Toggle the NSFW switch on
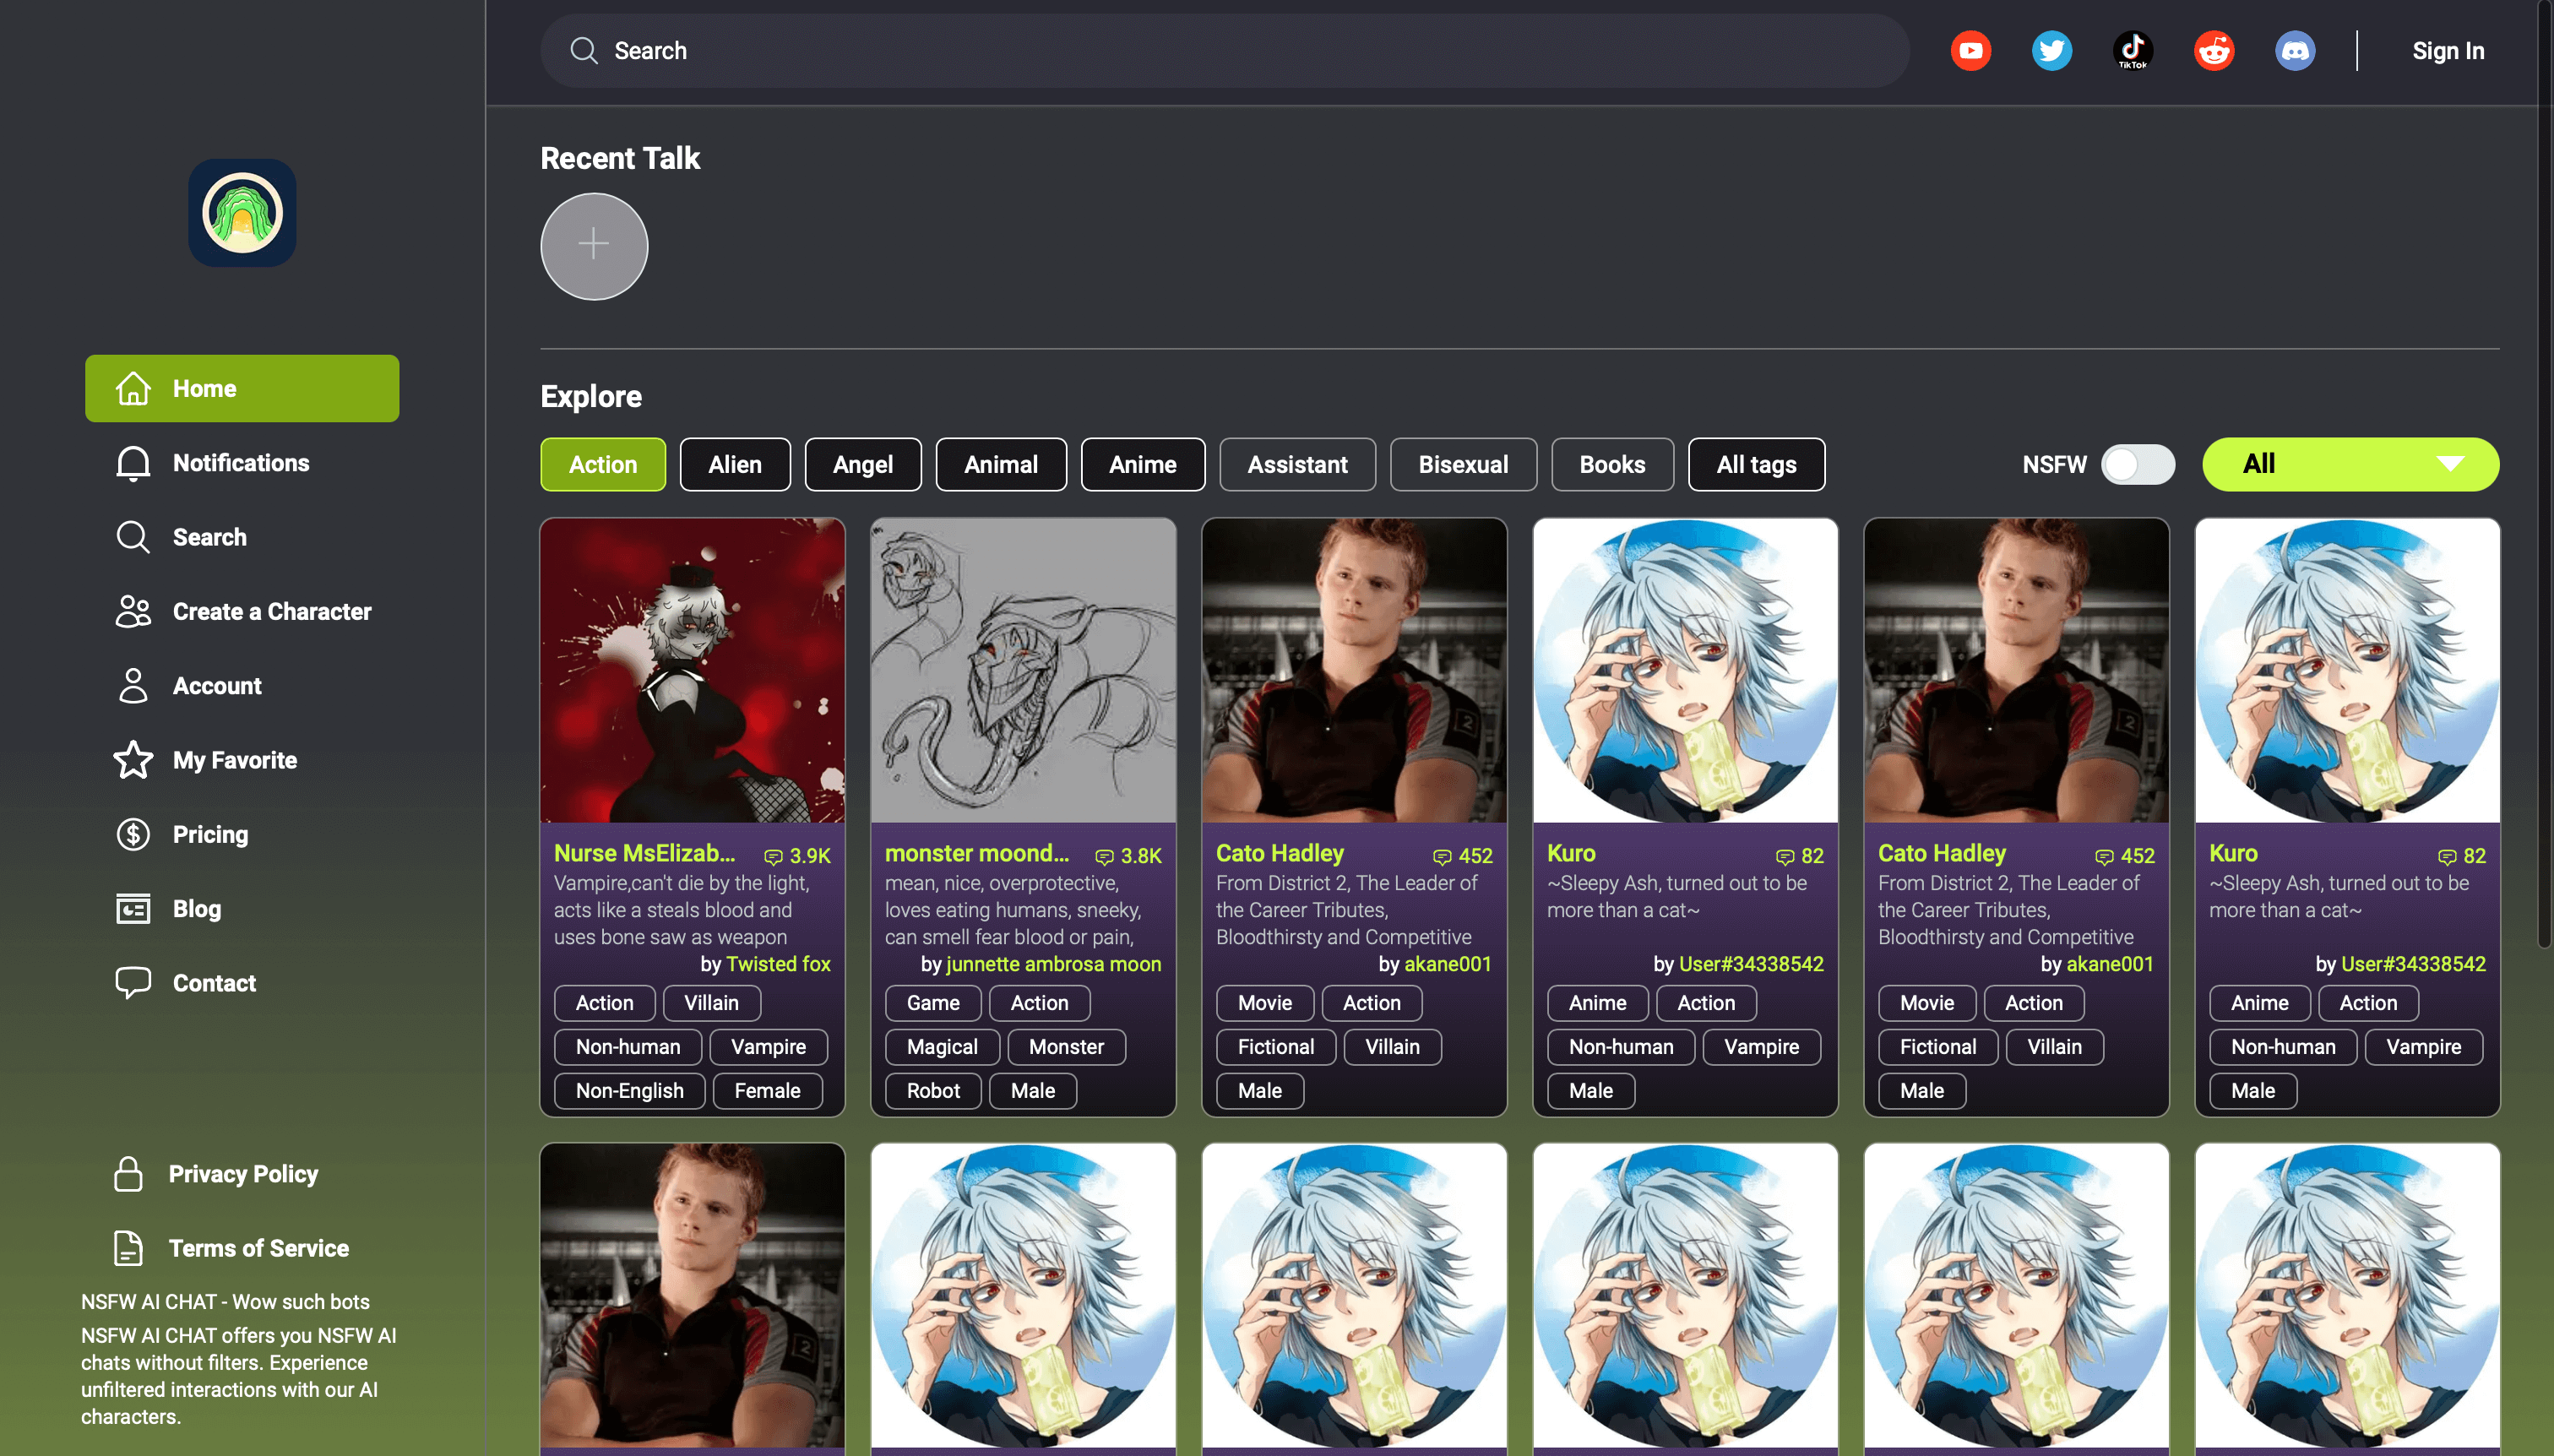Screen dimensions: 2554x1456 (x=2135, y=463)
